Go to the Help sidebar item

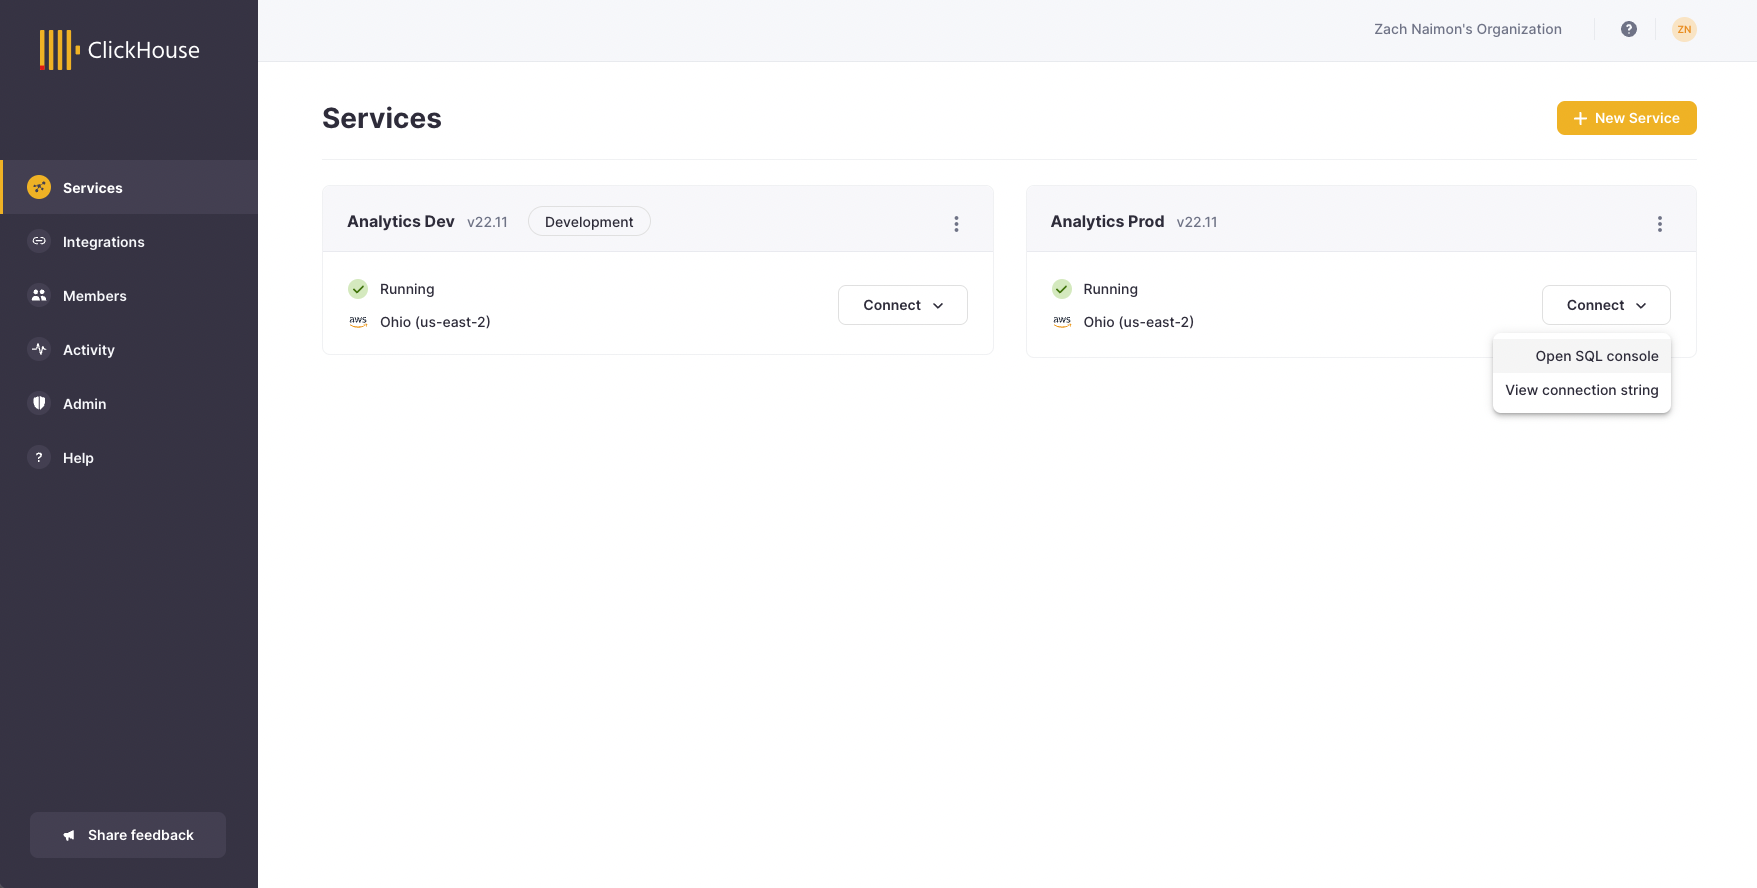pyautogui.click(x=78, y=458)
